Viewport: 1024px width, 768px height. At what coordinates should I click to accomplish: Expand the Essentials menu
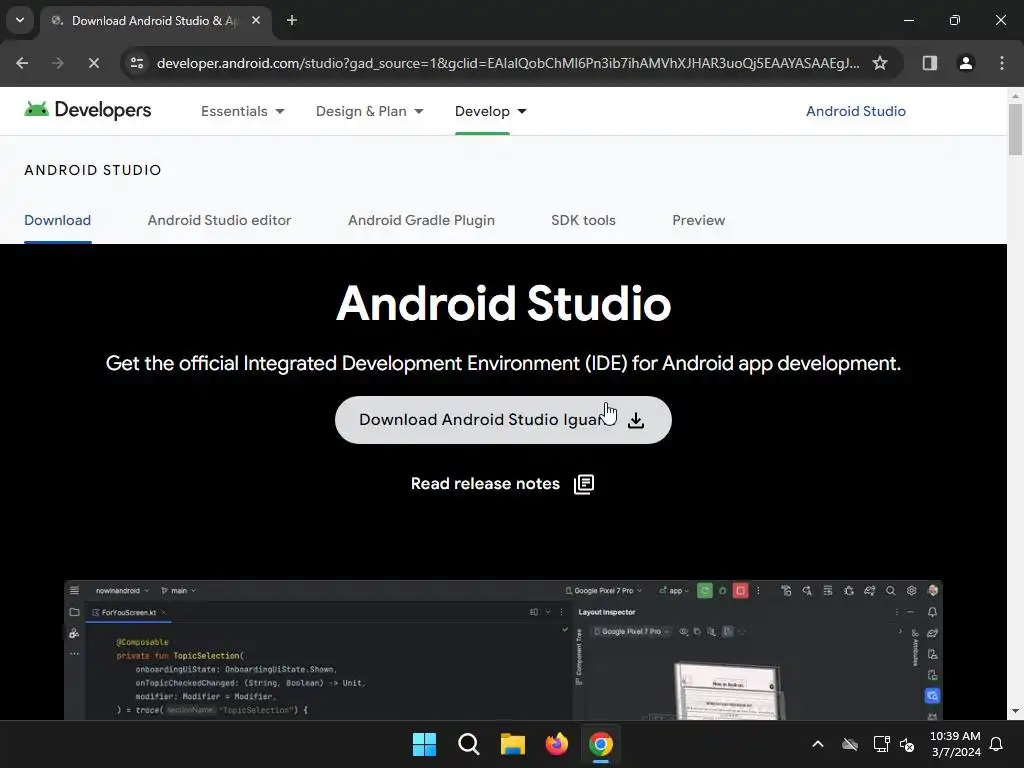pyautogui.click(x=243, y=111)
